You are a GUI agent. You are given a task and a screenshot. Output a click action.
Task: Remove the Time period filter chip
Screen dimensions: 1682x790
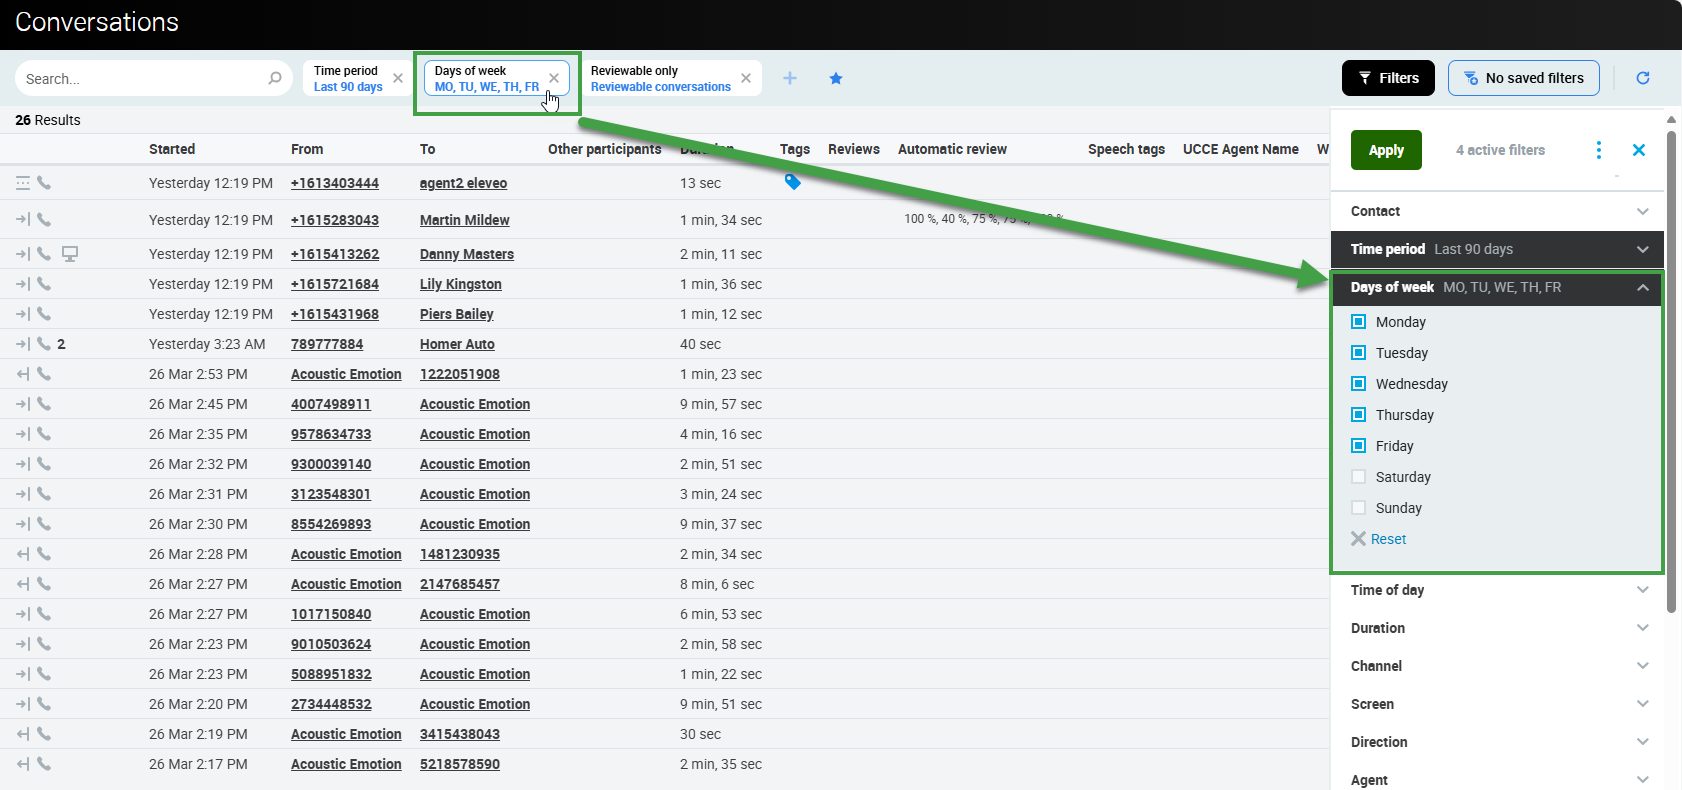click(x=398, y=78)
